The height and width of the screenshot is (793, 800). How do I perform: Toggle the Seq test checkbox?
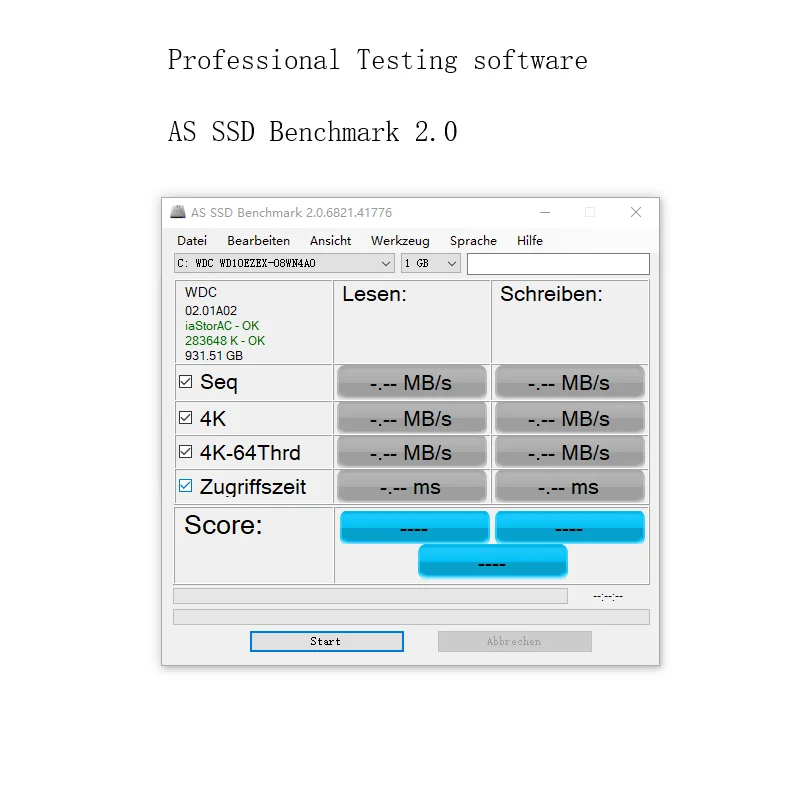pos(186,382)
